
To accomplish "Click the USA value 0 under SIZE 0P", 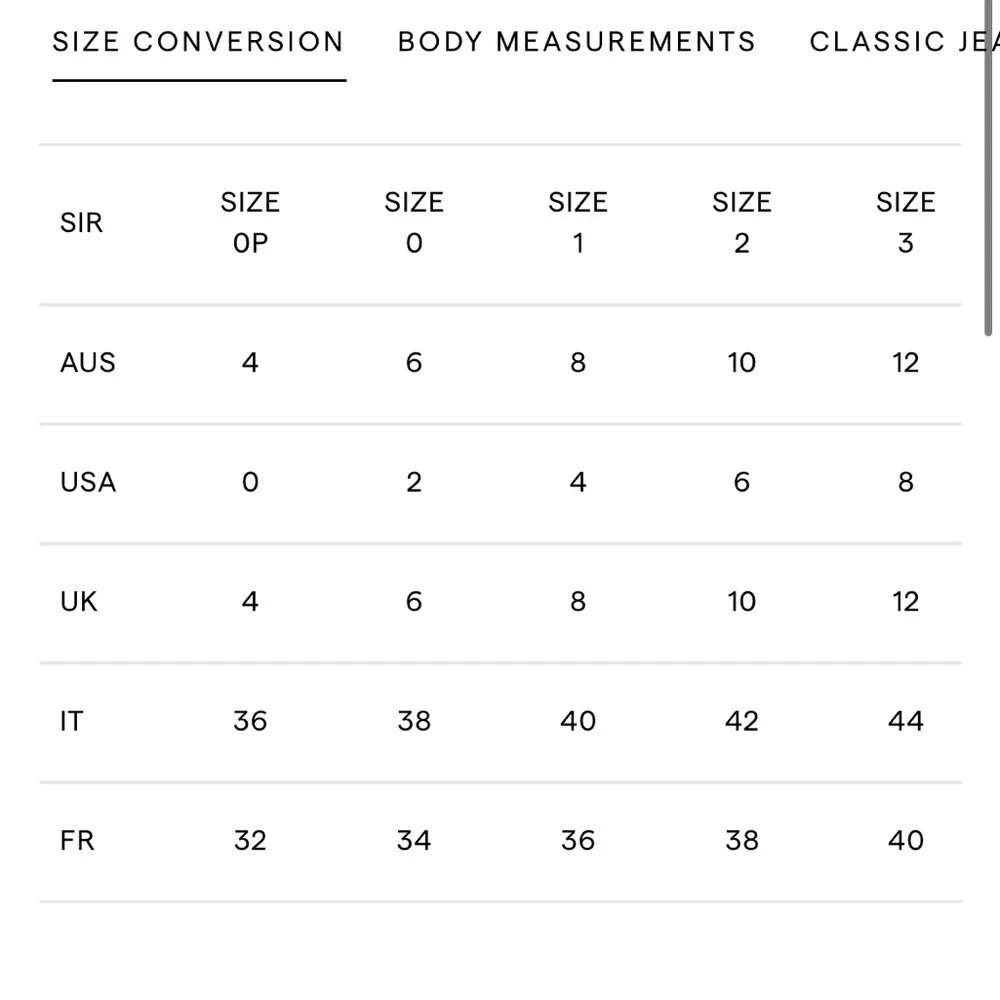I will coord(250,482).
